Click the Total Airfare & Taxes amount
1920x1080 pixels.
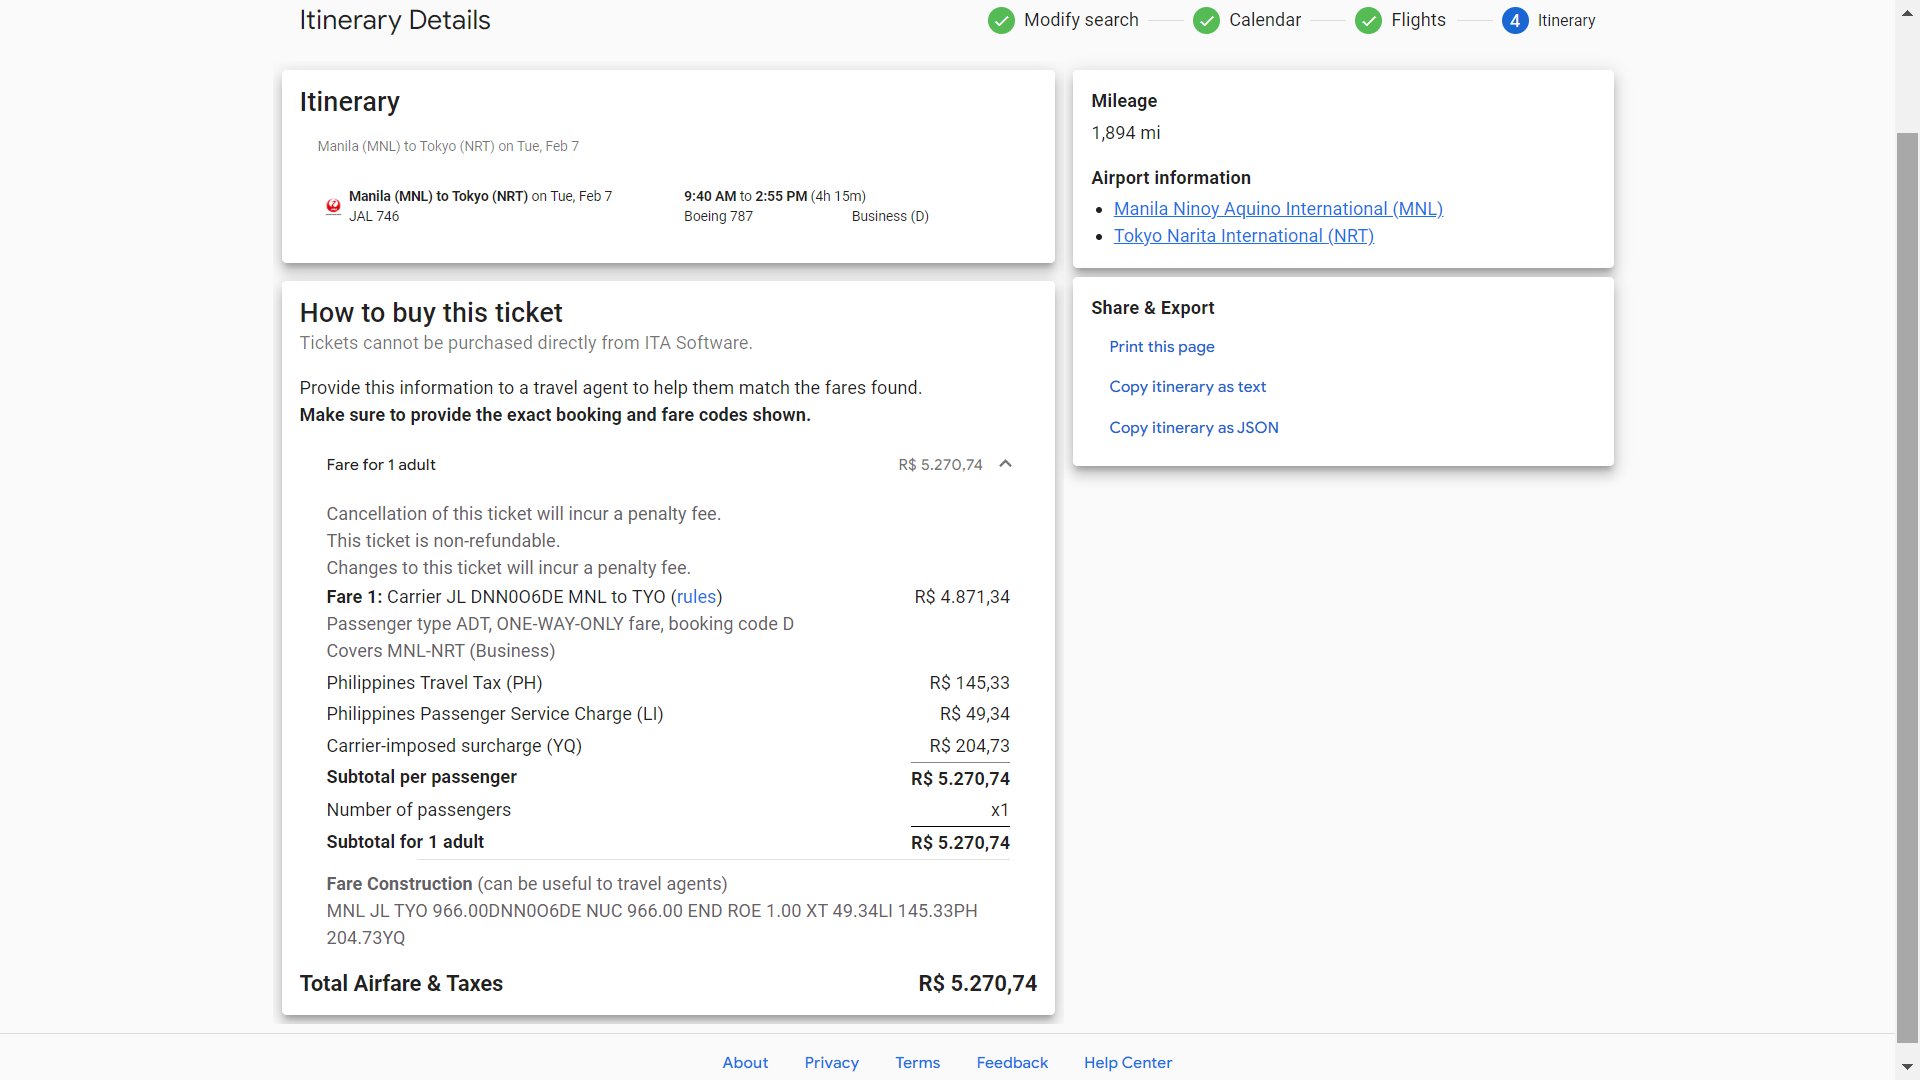[977, 984]
